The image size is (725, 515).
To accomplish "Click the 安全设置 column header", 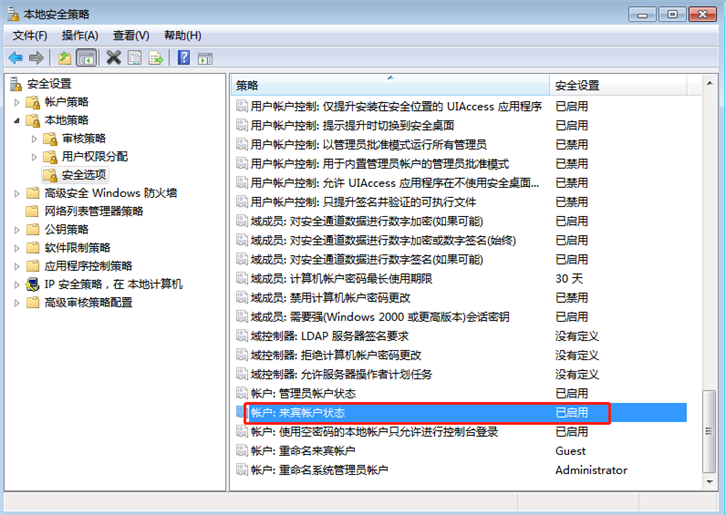I will (625, 85).
